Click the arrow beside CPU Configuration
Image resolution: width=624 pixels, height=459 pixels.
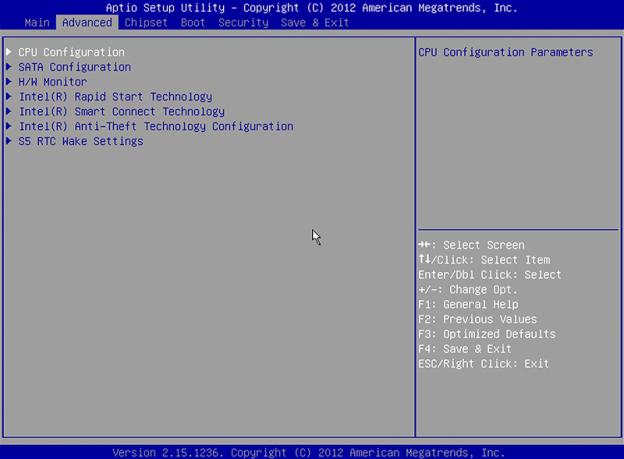coord(9,52)
